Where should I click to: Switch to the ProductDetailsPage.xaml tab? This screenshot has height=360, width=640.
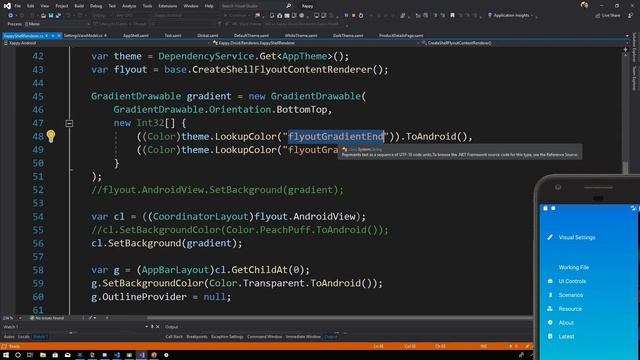pos(401,36)
